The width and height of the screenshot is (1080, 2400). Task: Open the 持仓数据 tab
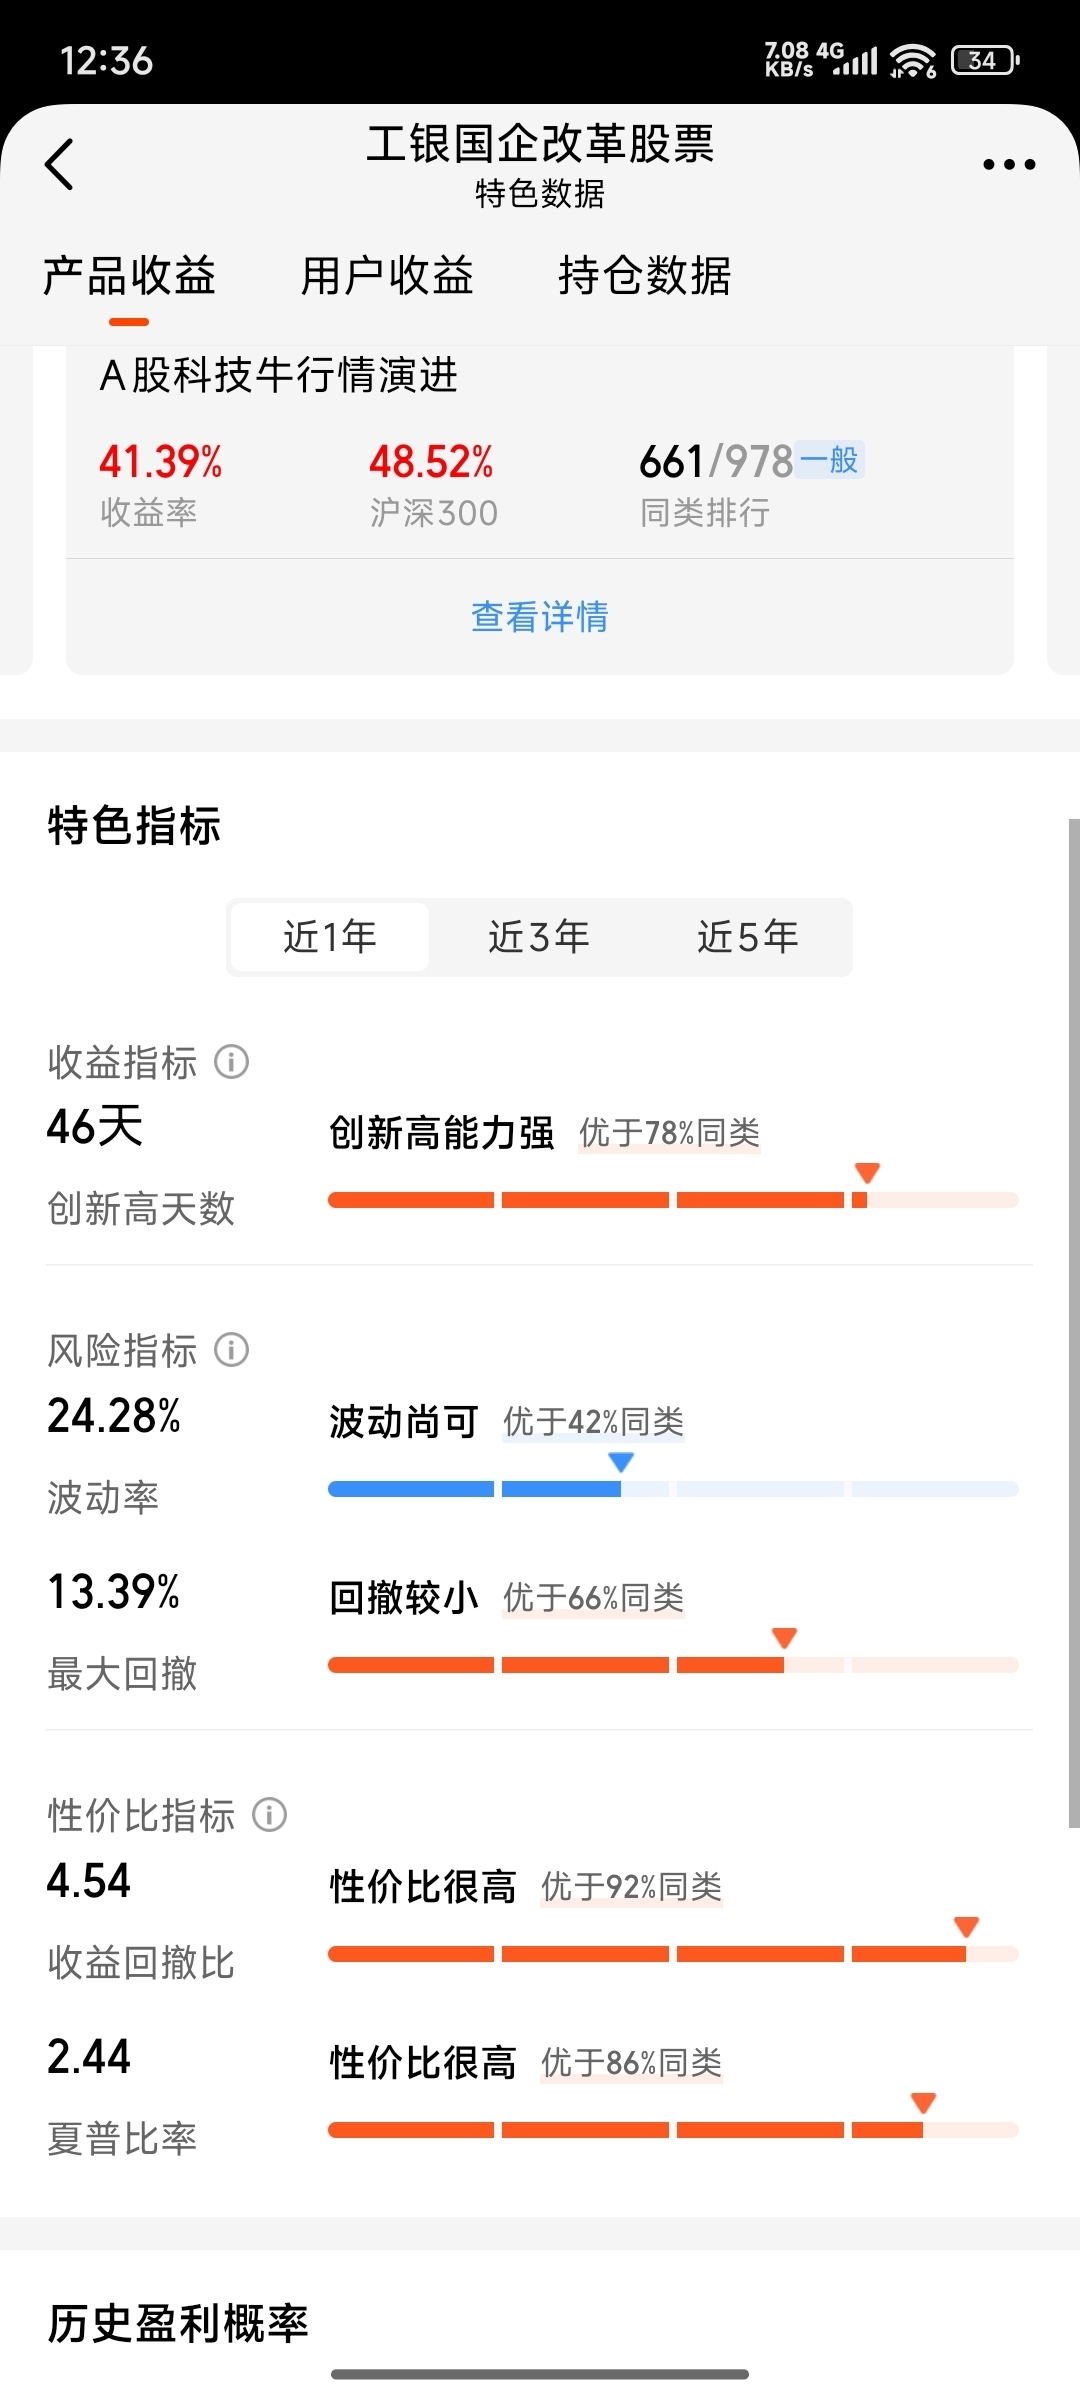coord(645,276)
